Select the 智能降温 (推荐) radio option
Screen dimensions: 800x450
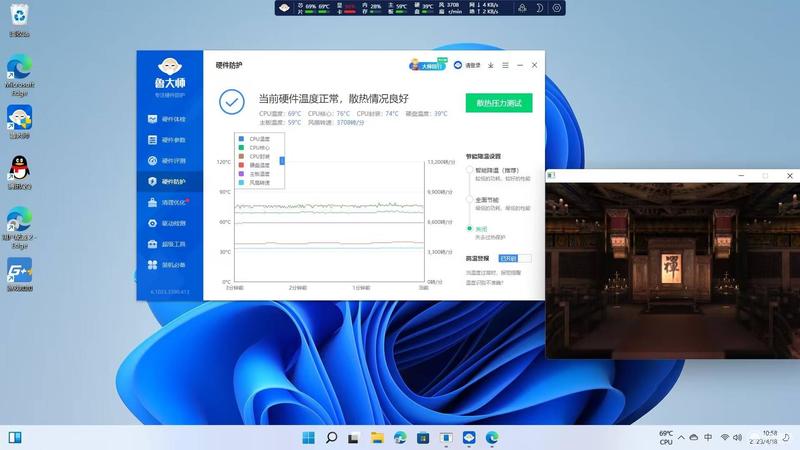point(469,170)
